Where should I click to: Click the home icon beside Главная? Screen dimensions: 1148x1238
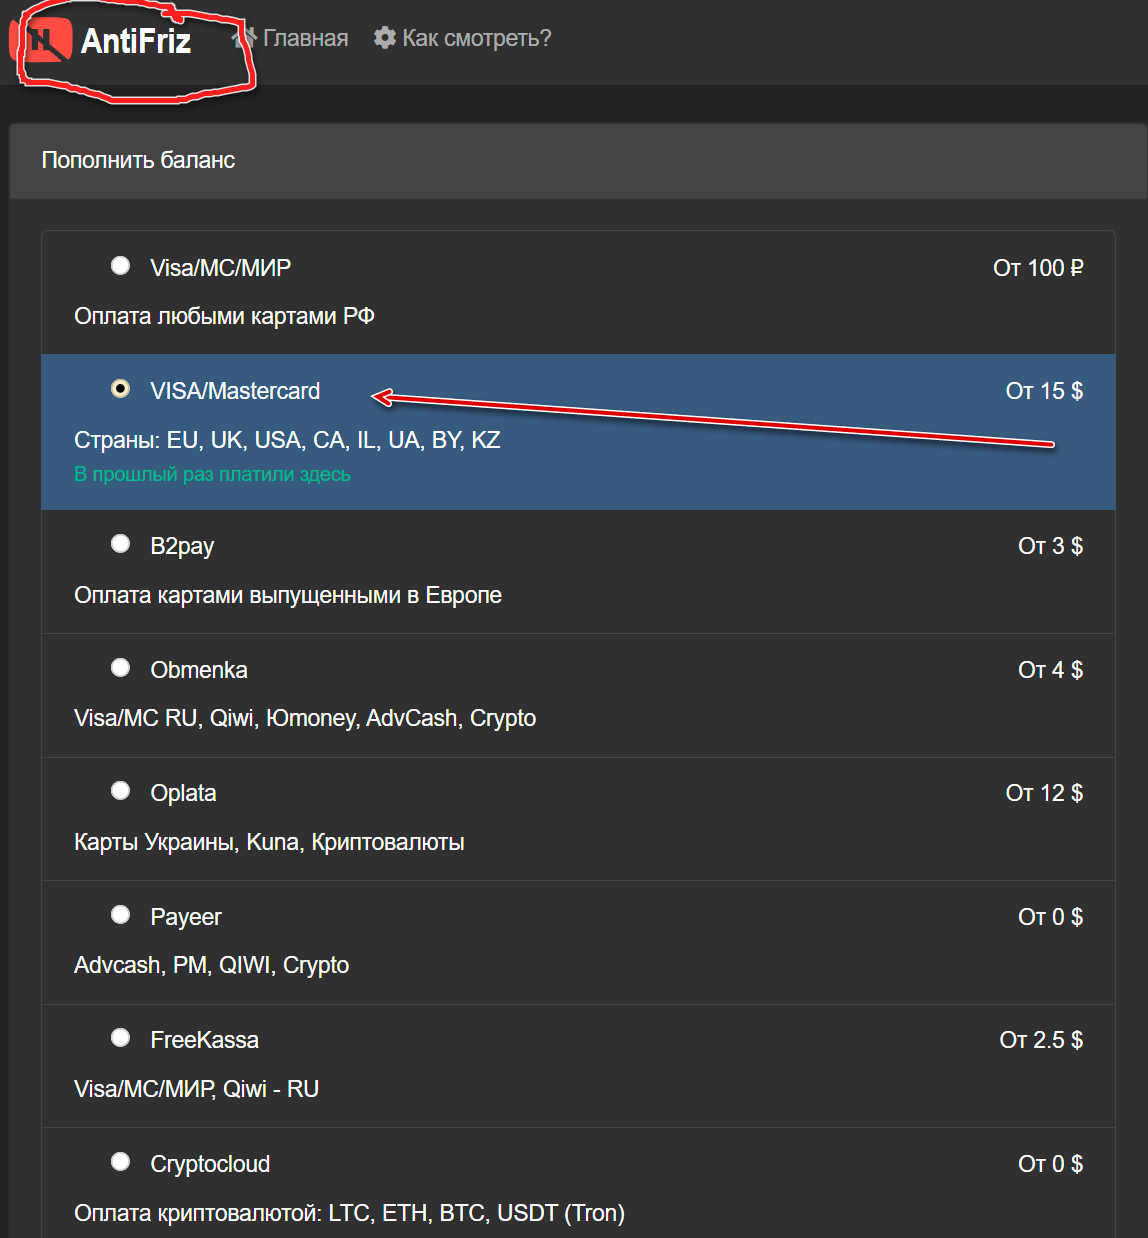(245, 38)
